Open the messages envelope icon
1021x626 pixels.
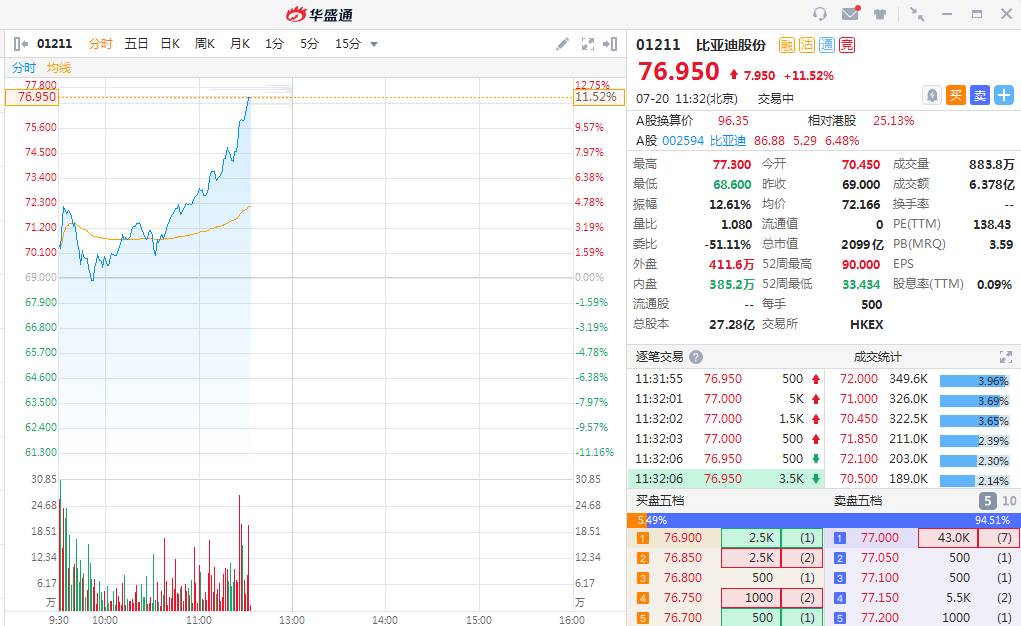pyautogui.click(x=850, y=14)
